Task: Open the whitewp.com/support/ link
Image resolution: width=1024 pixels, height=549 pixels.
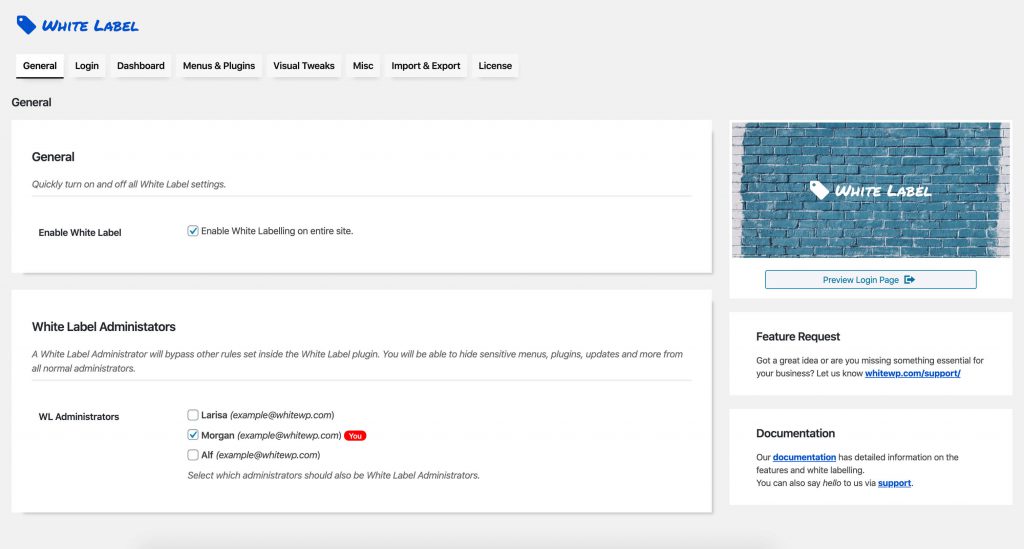Action: point(912,373)
